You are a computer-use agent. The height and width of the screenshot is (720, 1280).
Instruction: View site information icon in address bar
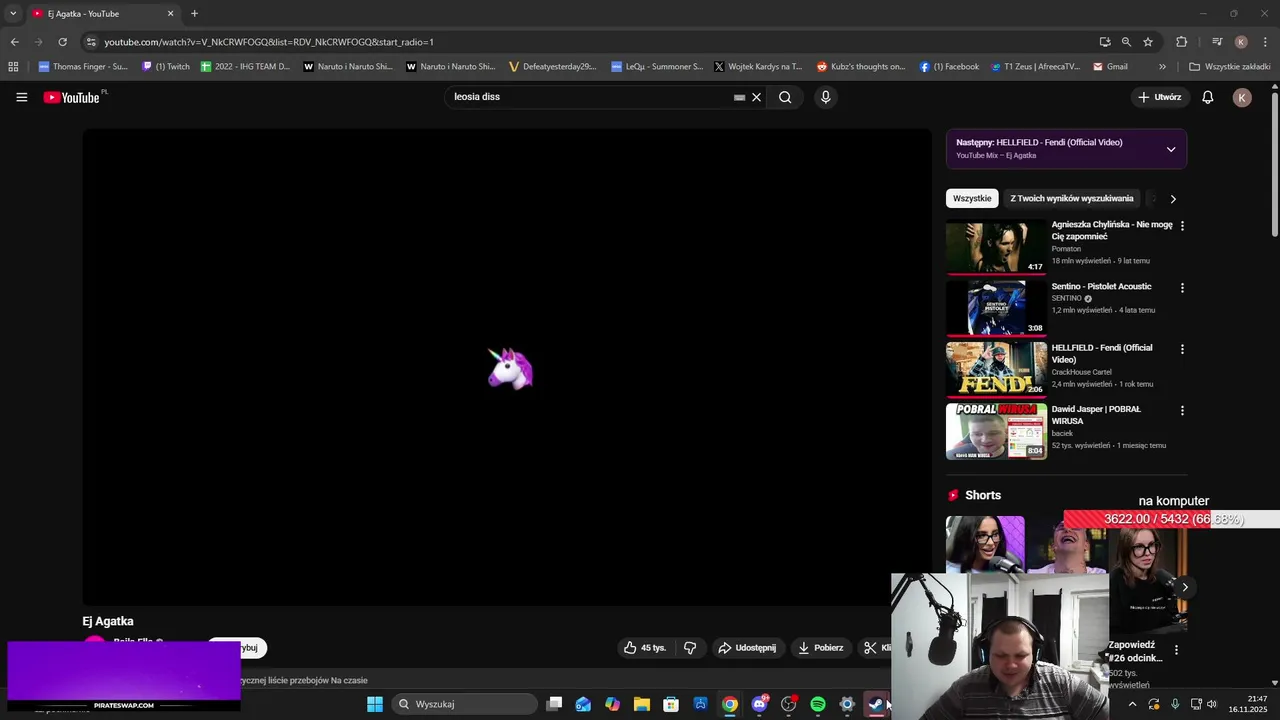tap(91, 42)
